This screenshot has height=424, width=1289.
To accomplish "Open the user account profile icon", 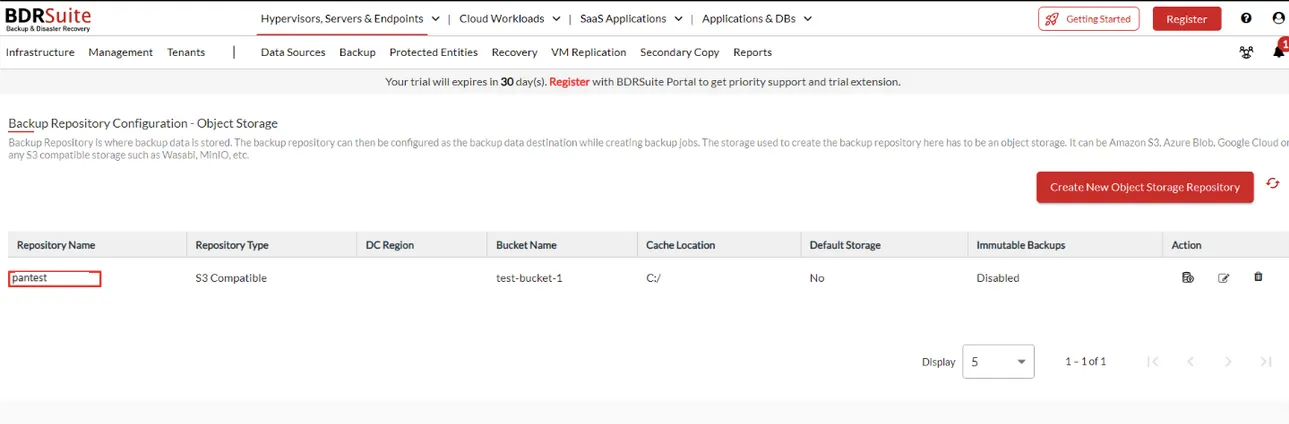I will coord(1278,18).
